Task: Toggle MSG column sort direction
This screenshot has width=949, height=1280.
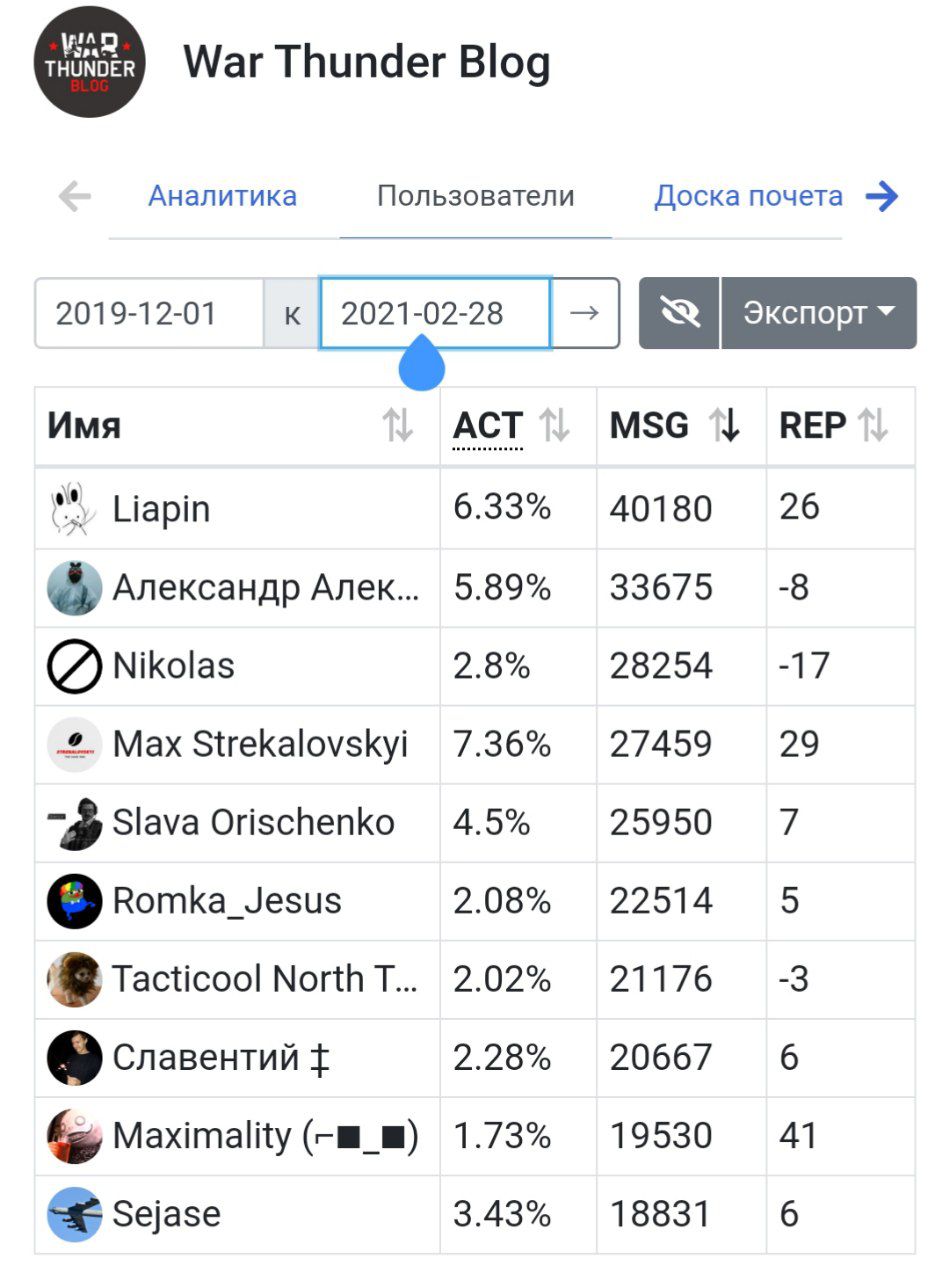Action: [725, 427]
